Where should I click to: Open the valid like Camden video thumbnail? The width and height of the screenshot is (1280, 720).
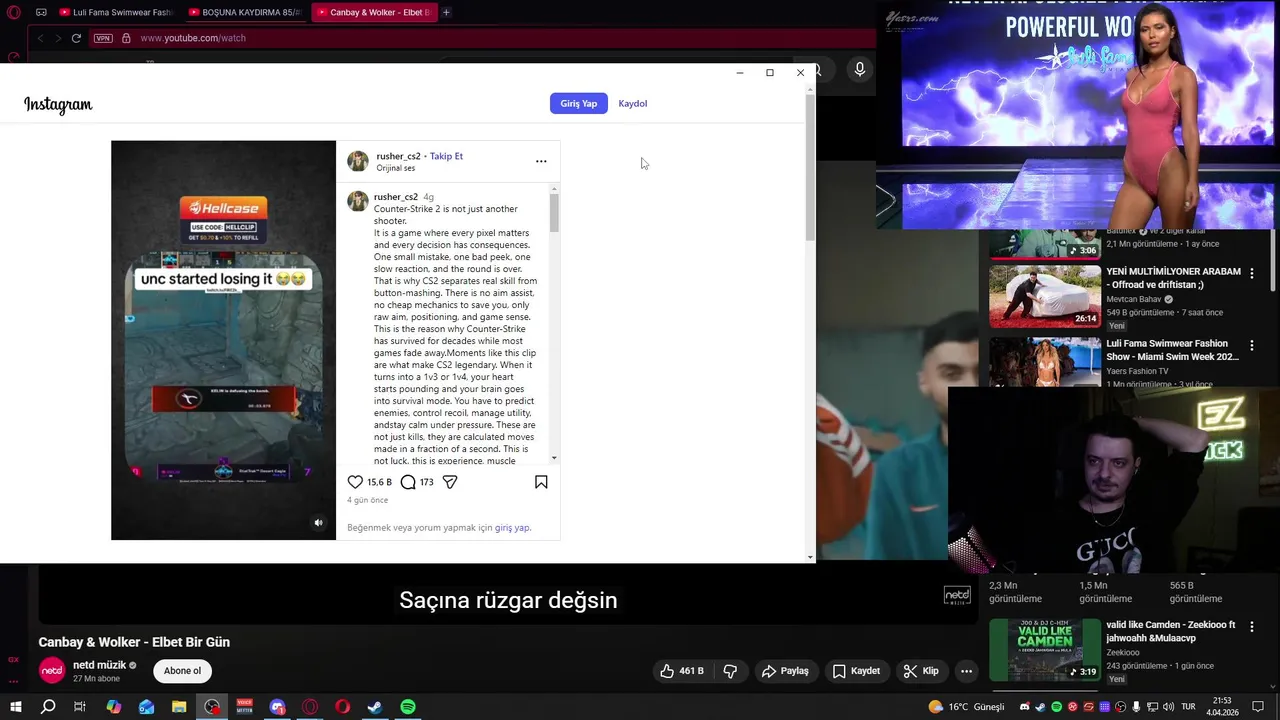pos(1044,650)
